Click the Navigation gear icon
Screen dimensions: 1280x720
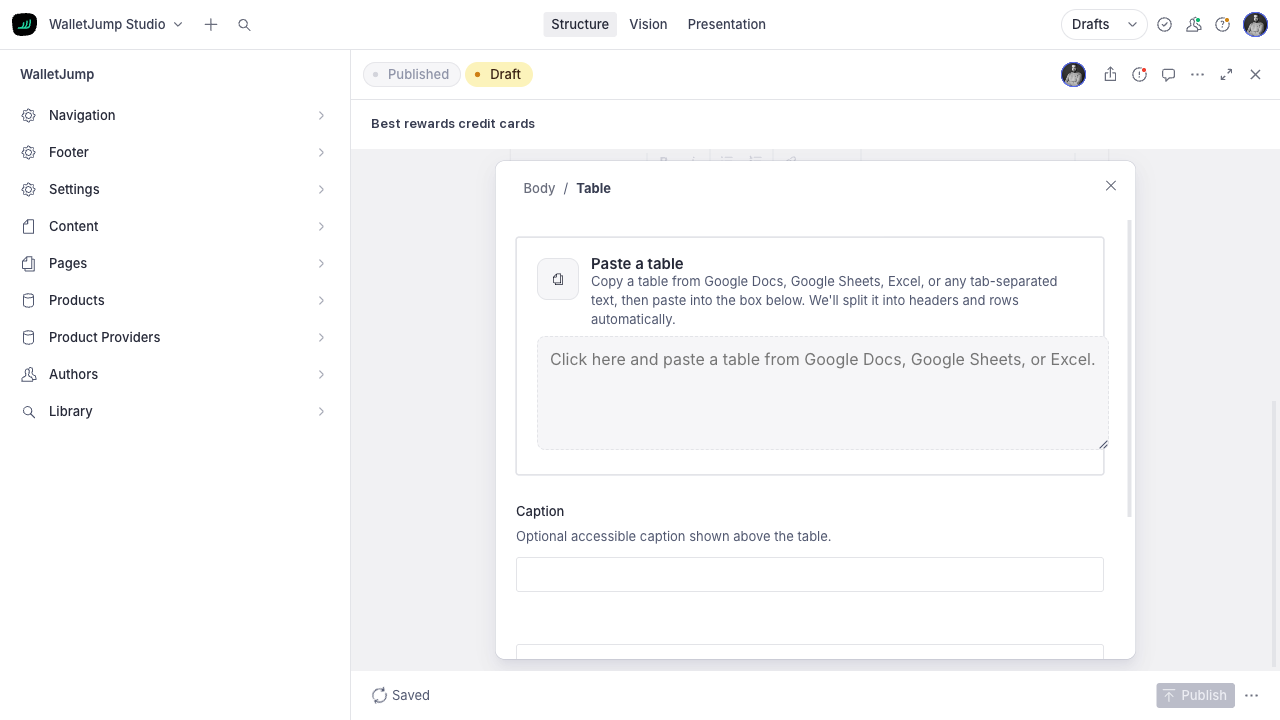click(x=29, y=115)
